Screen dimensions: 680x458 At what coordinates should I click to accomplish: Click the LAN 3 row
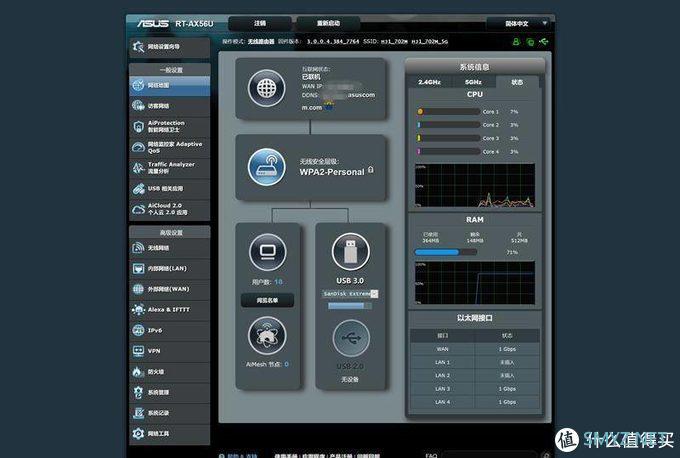pyautogui.click(x=475, y=389)
